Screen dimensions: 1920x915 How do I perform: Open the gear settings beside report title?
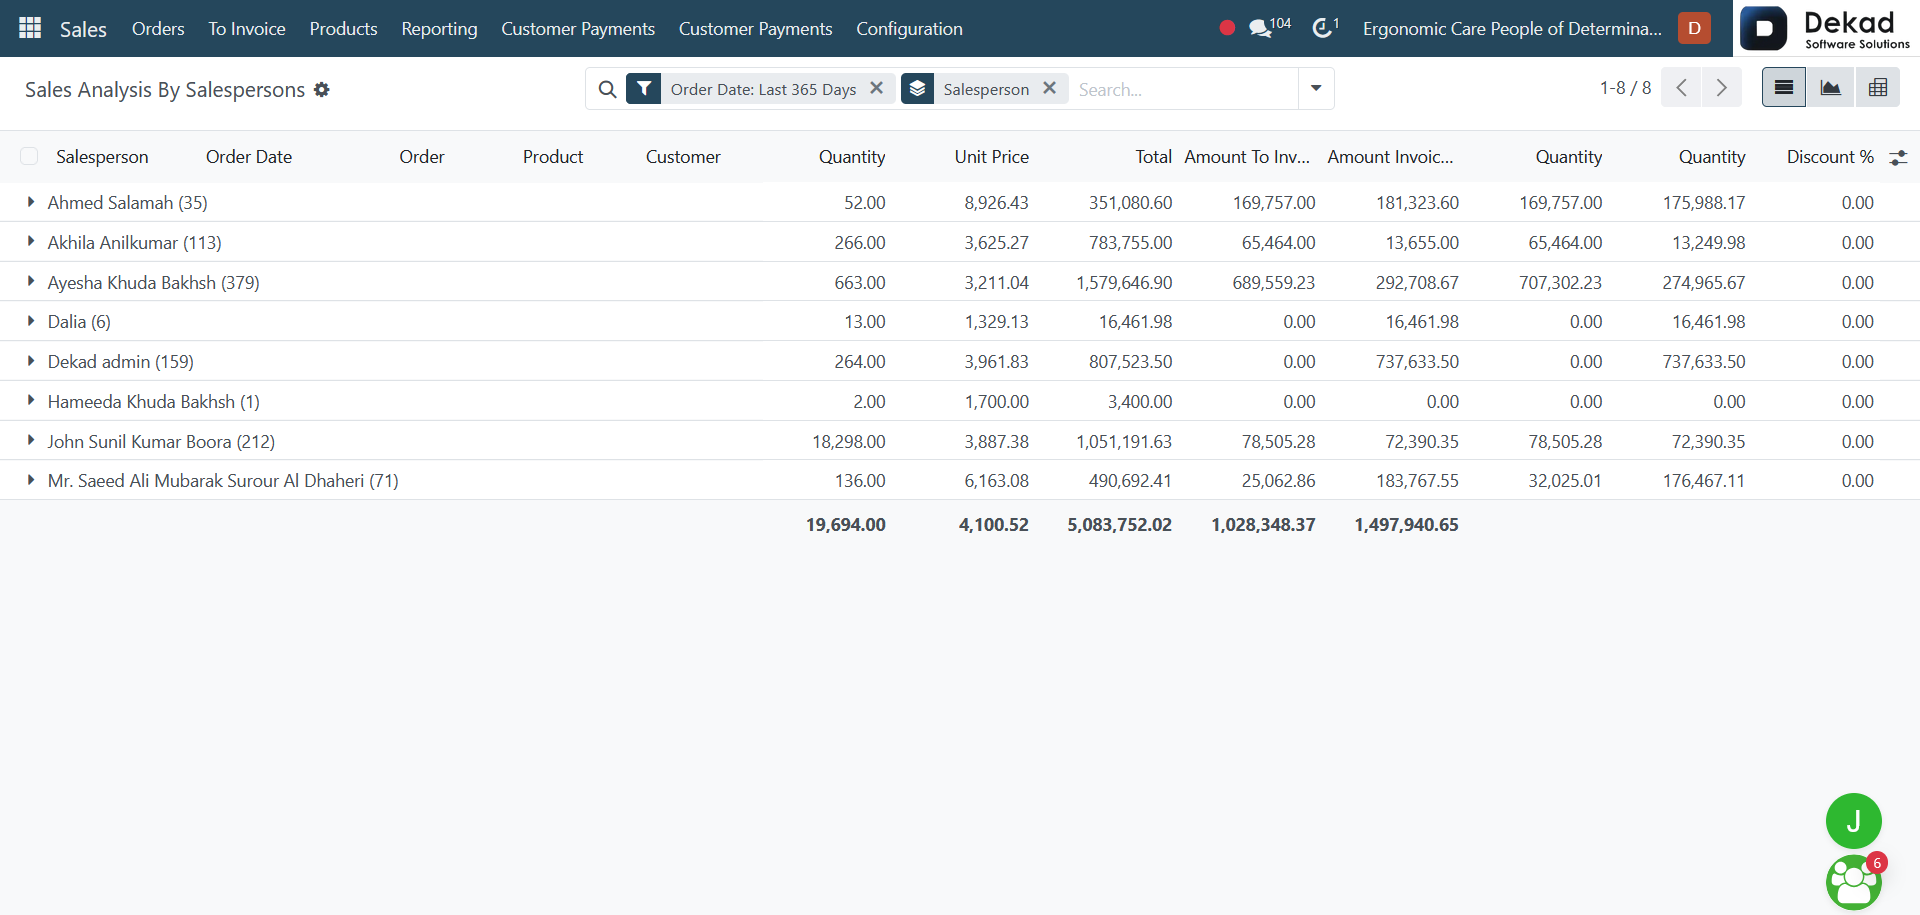(322, 89)
